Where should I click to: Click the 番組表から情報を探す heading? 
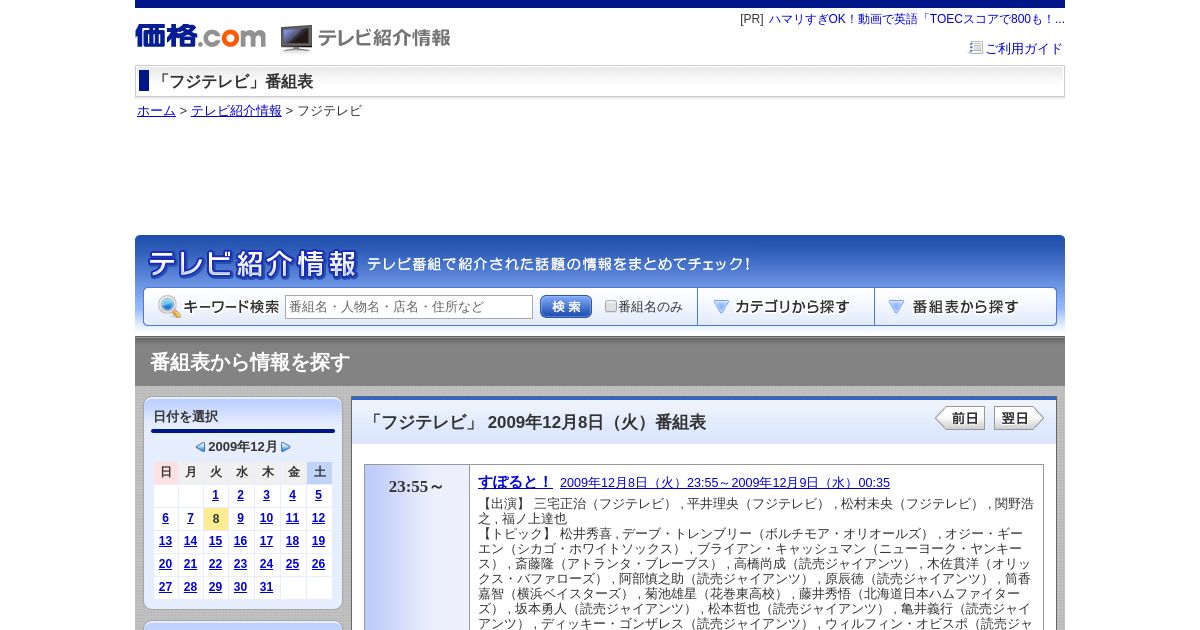coord(250,362)
